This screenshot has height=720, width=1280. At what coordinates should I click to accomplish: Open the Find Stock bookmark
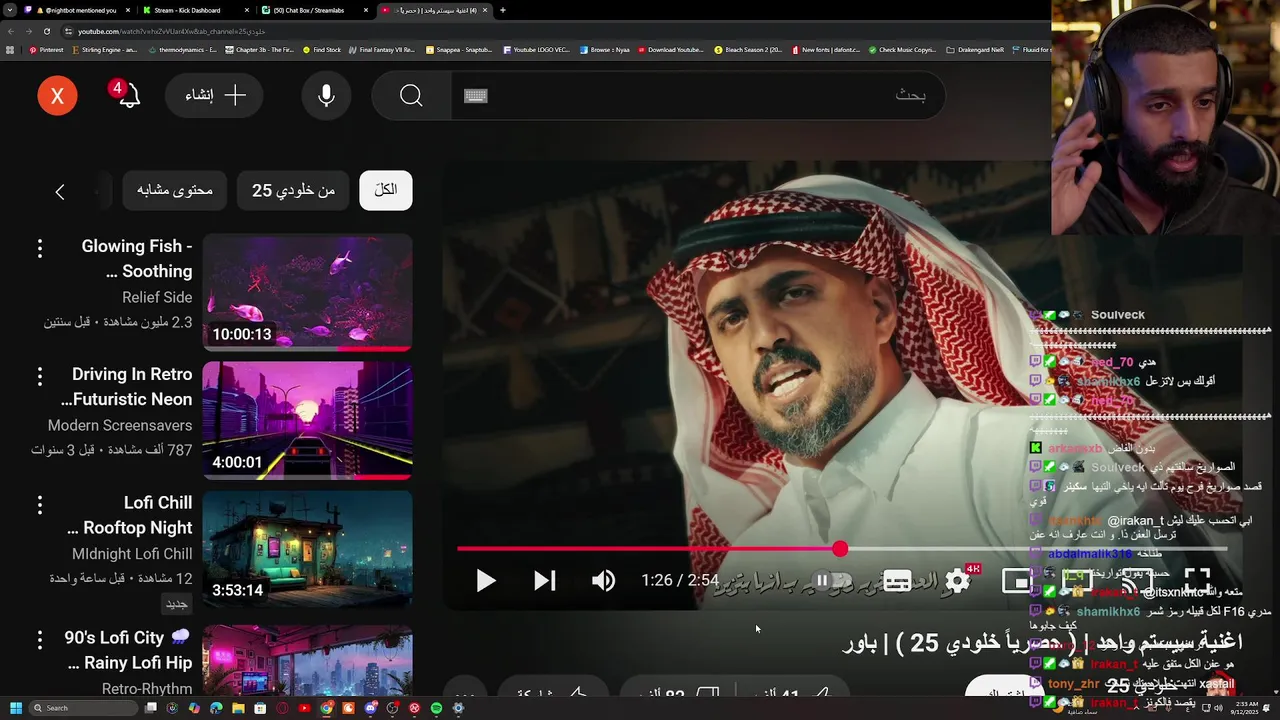(x=322, y=49)
